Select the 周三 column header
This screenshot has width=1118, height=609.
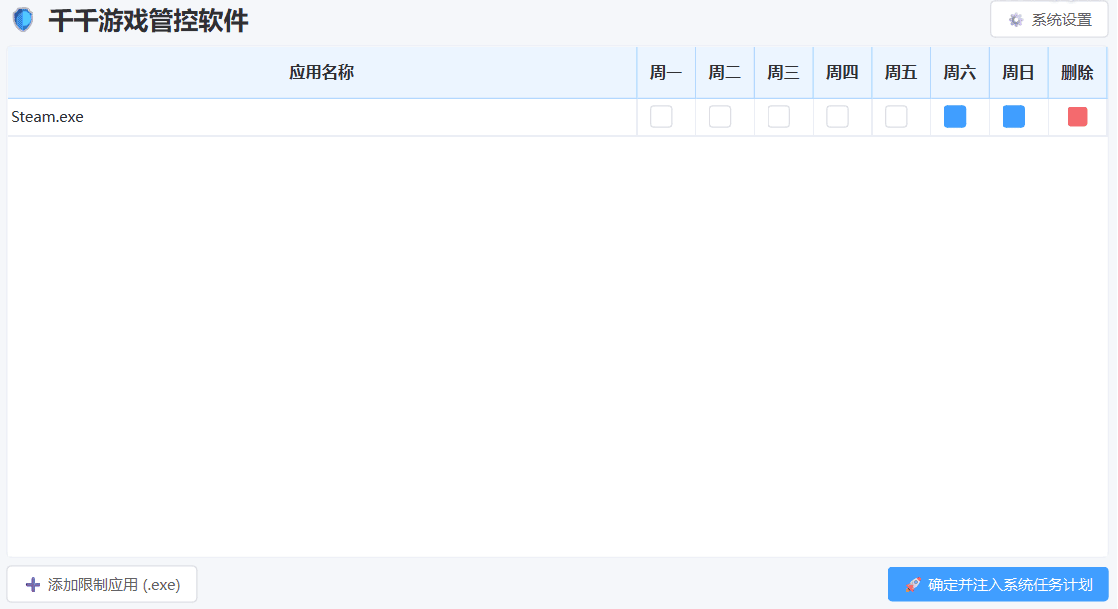[x=783, y=73]
